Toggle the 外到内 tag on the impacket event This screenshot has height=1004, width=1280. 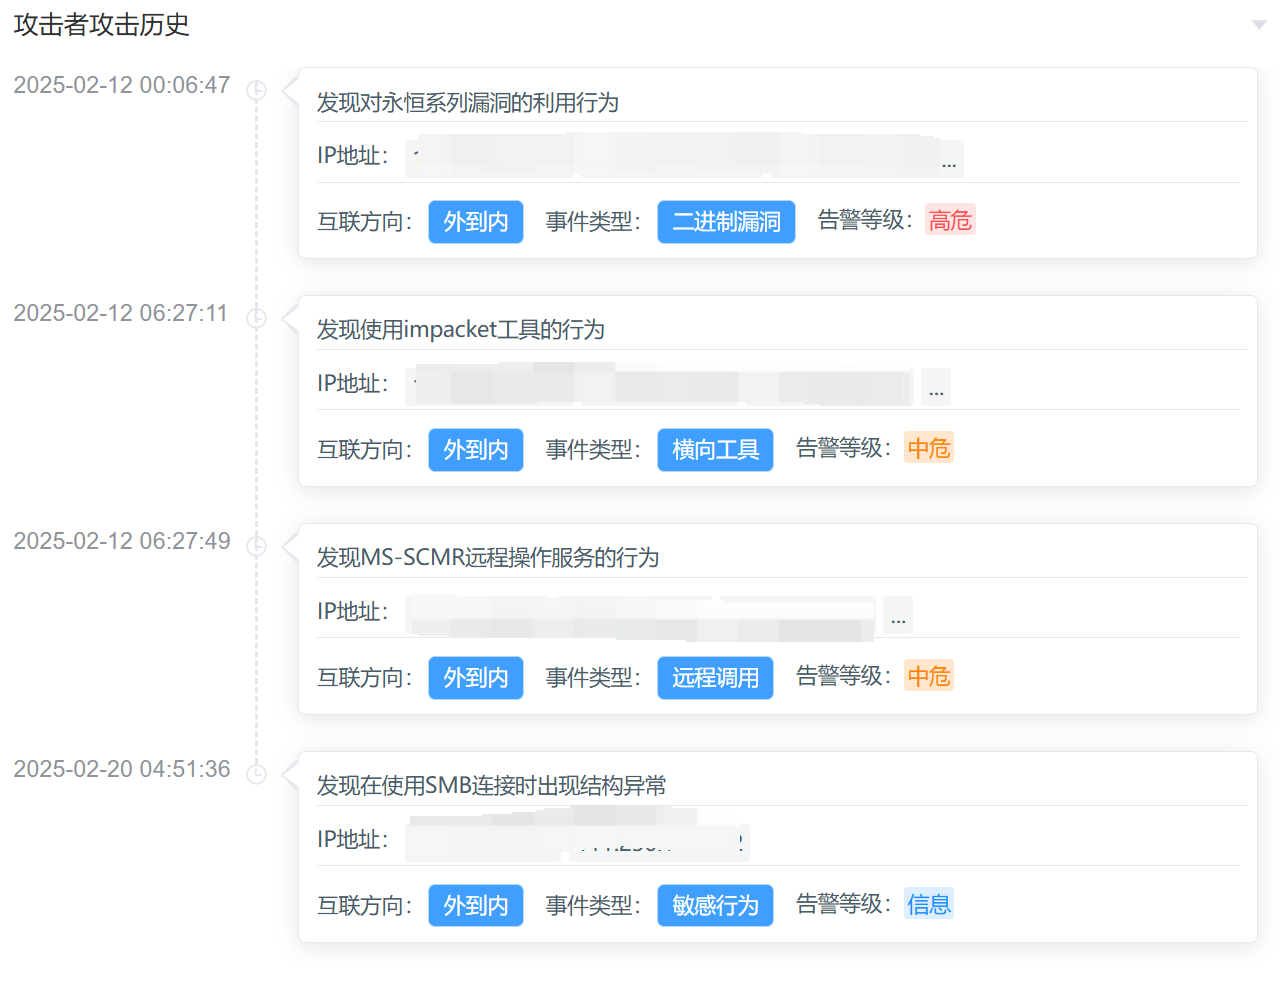tap(476, 450)
